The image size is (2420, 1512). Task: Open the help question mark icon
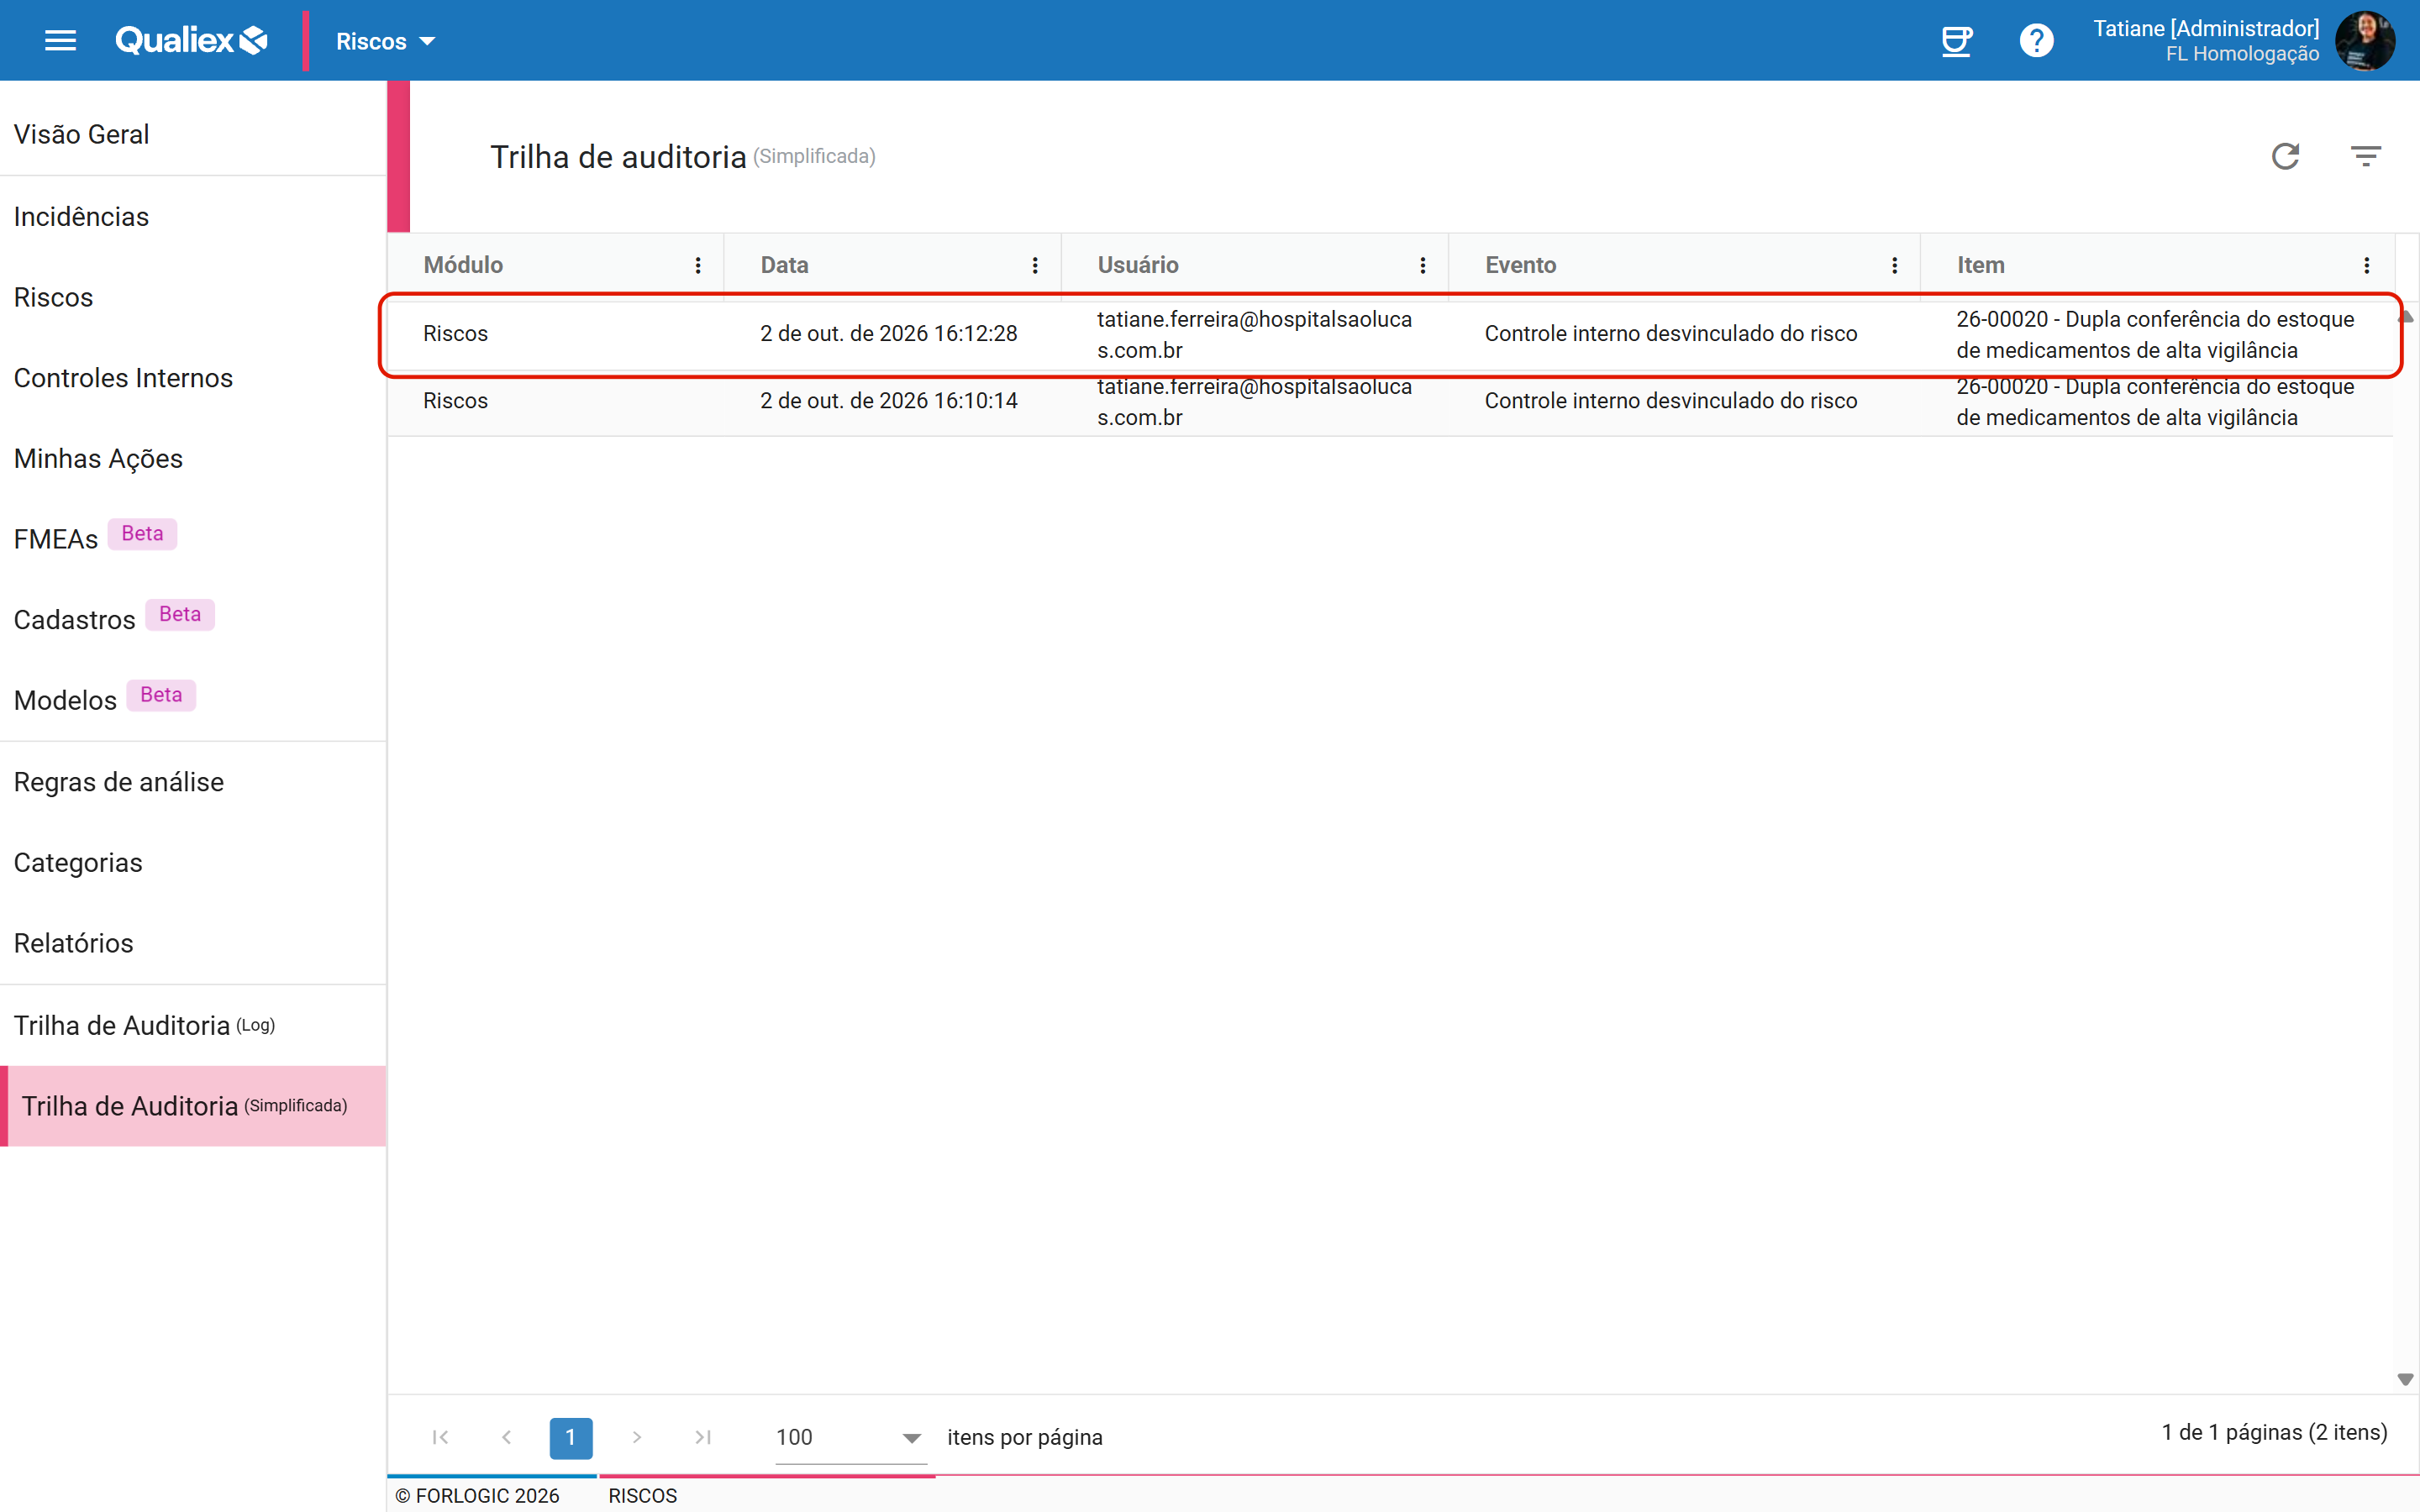2036,41
